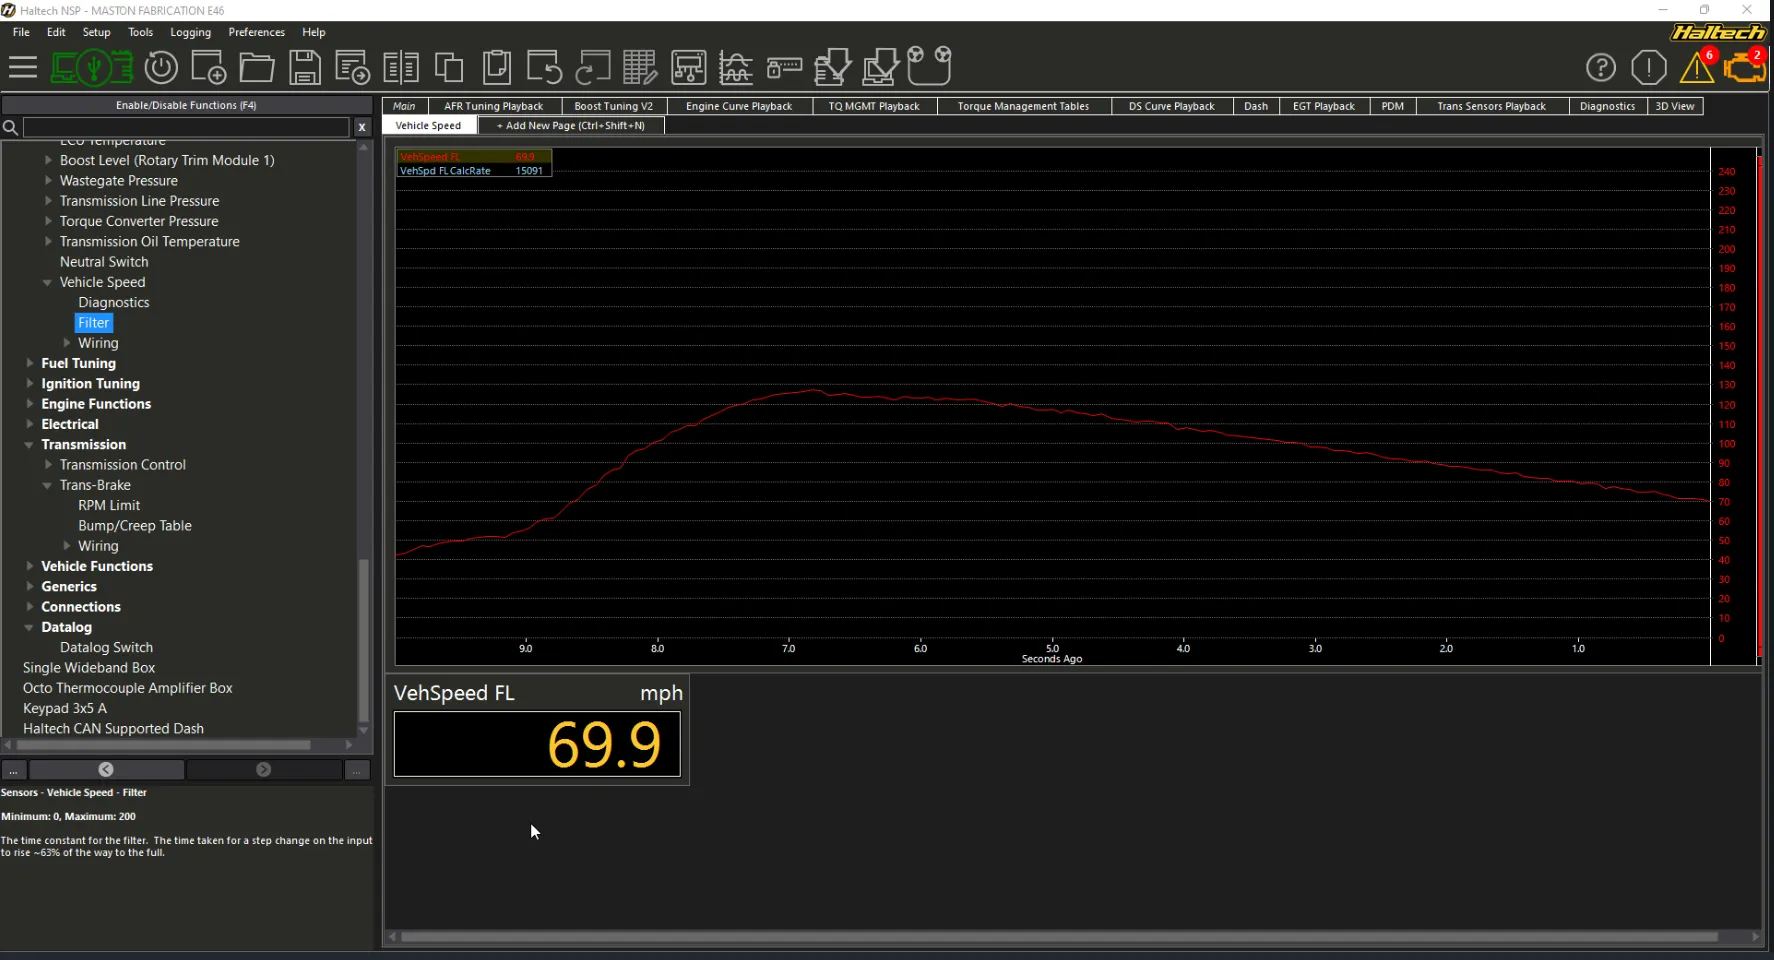Image resolution: width=1774 pixels, height=960 pixels.
Task: Click the green USB ECU connection icon
Action: 92,68
